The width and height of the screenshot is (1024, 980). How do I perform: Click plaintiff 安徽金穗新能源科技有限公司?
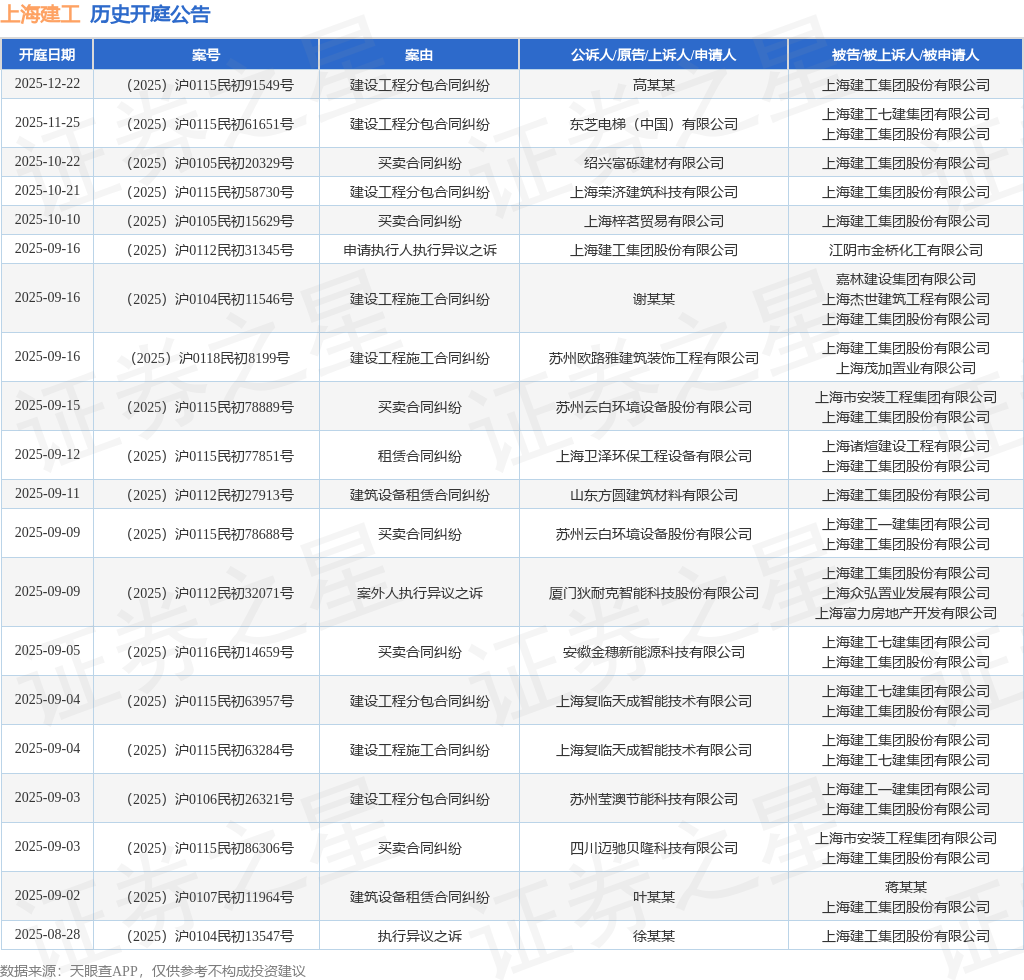[x=654, y=652]
